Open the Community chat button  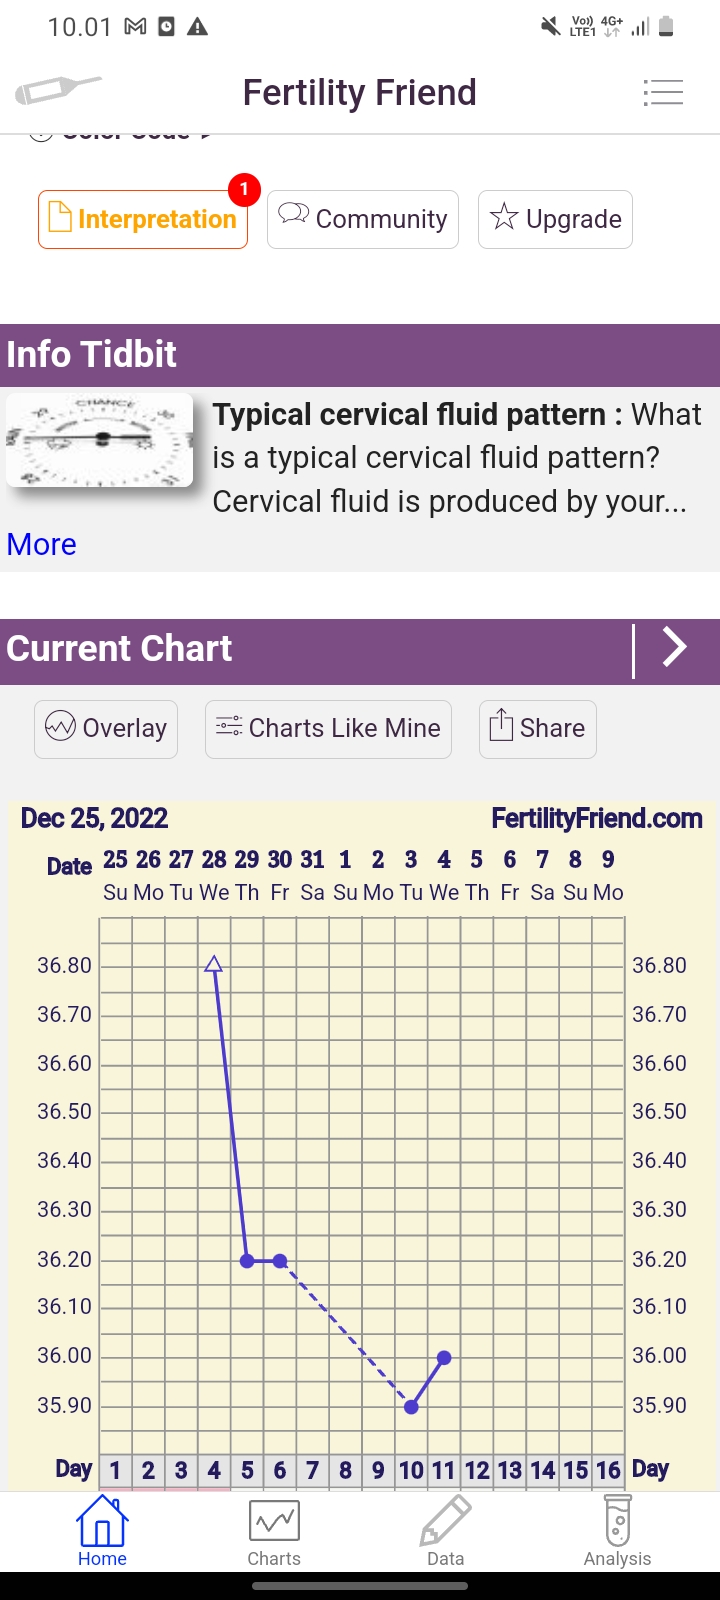(363, 219)
